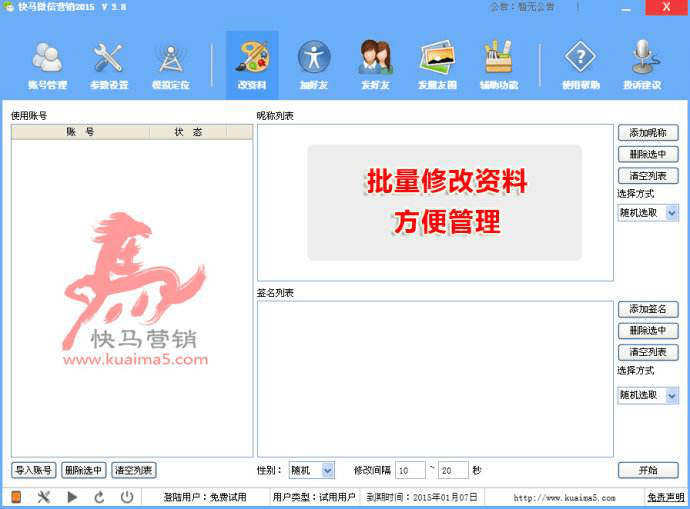
Task: Open 投诉建议 complaints and suggestions
Action: pos(642,65)
